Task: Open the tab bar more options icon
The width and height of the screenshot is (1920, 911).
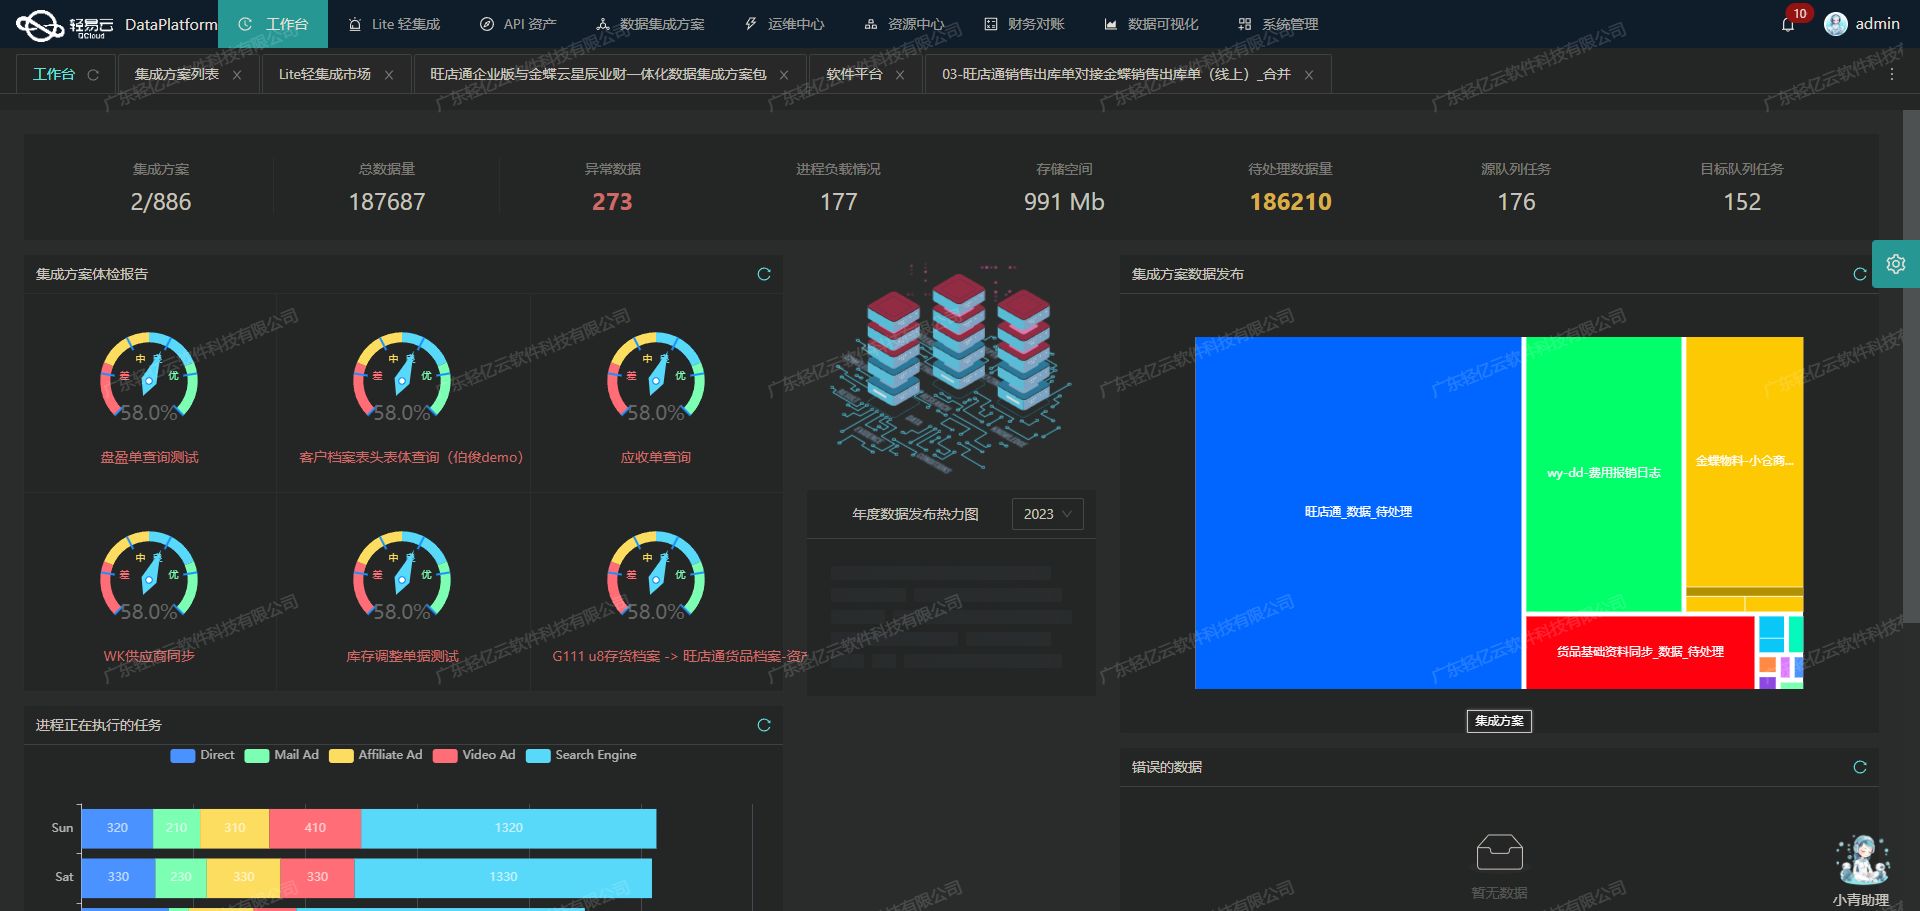Action: point(1891,74)
